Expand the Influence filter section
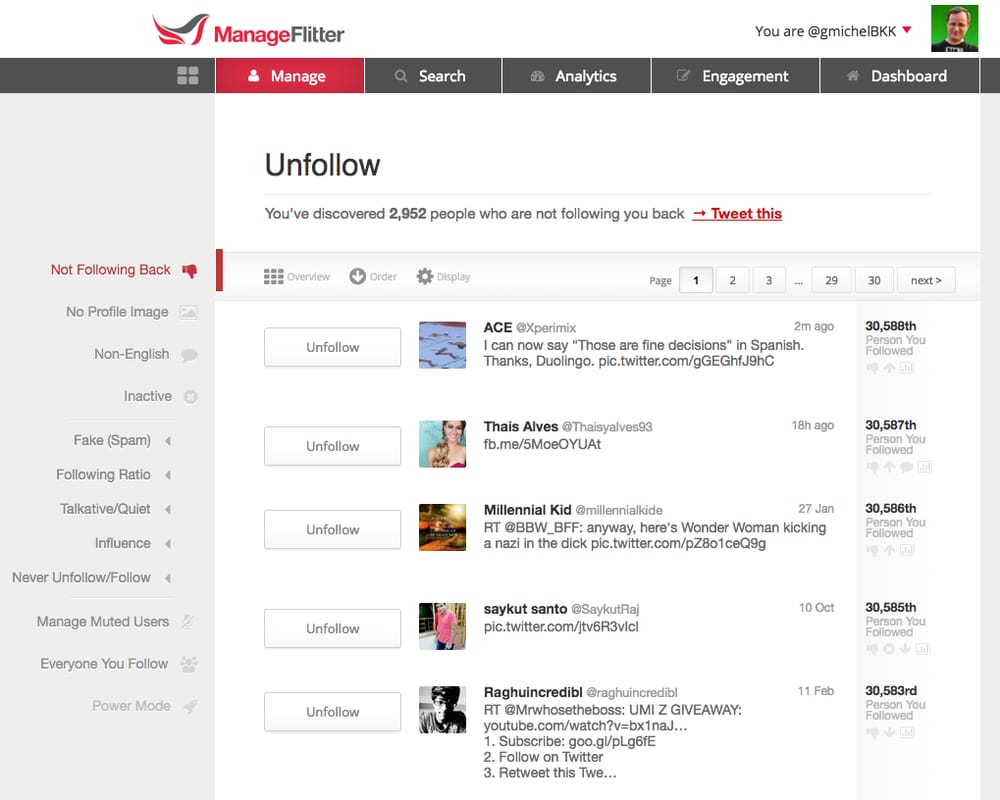1000x800 pixels. [168, 544]
